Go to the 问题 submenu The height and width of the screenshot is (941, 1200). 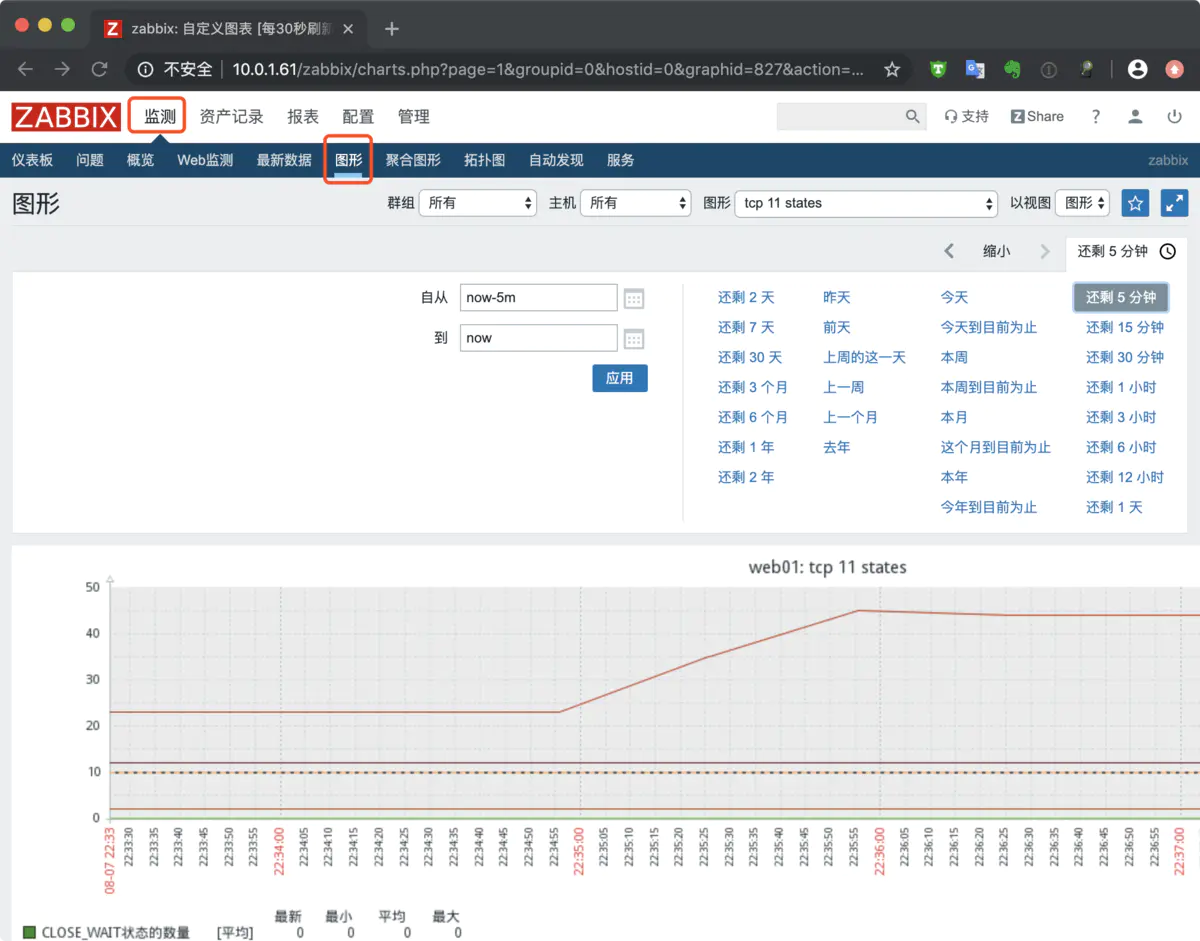click(x=90, y=160)
